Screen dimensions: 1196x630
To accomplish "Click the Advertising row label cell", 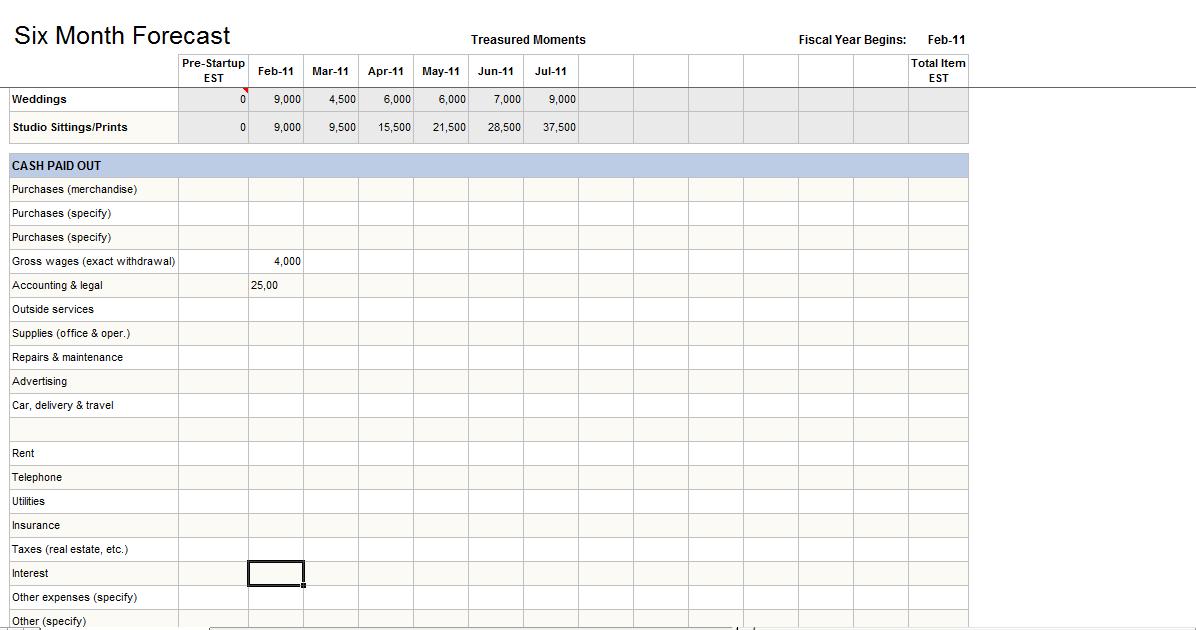I will pyautogui.click(x=90, y=381).
